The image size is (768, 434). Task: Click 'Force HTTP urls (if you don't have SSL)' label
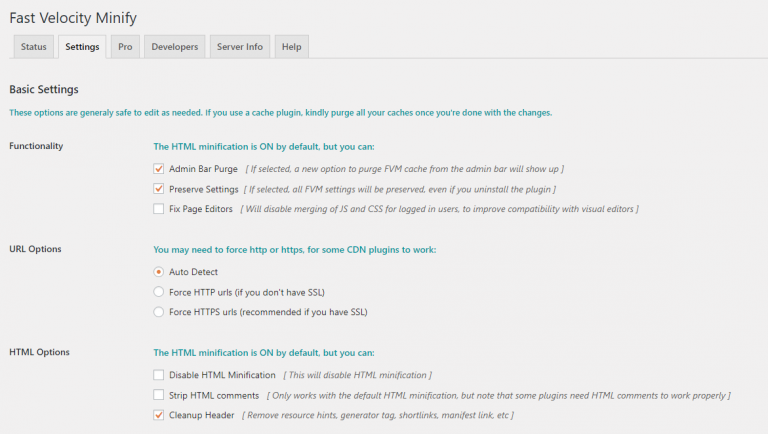click(x=247, y=292)
